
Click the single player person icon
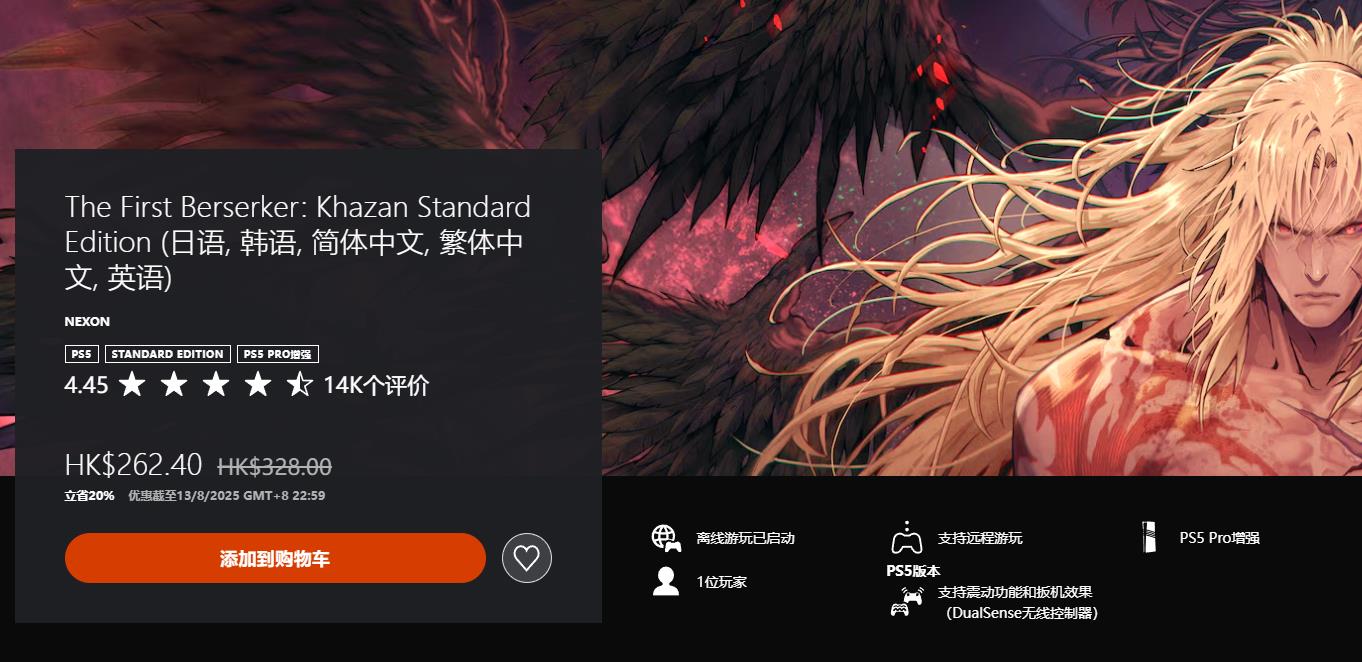coord(666,581)
